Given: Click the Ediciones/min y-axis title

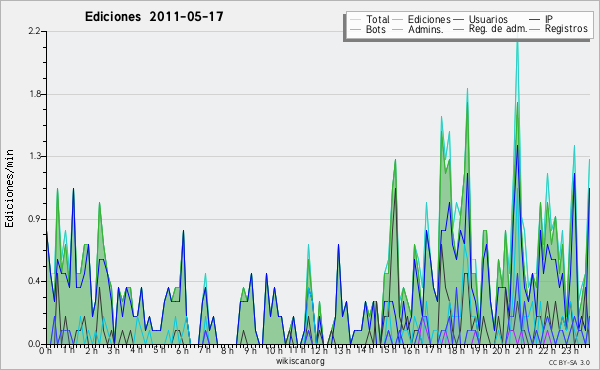Looking at the screenshot, I should point(9,188).
